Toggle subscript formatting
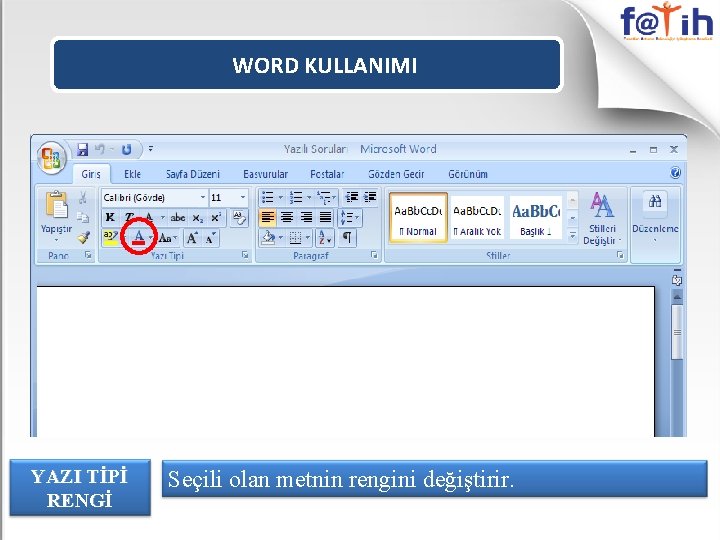Viewport: 720px width, 540px height. click(x=197, y=218)
